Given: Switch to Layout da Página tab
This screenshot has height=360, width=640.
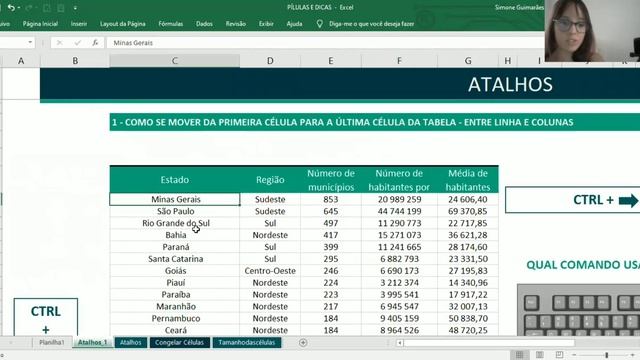Looking at the screenshot, I should tap(122, 24).
